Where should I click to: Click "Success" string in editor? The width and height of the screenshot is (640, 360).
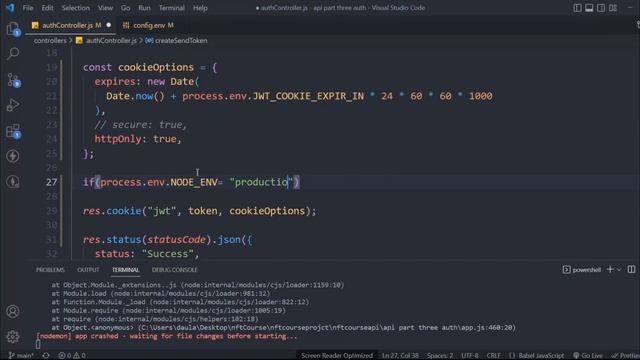(168, 254)
